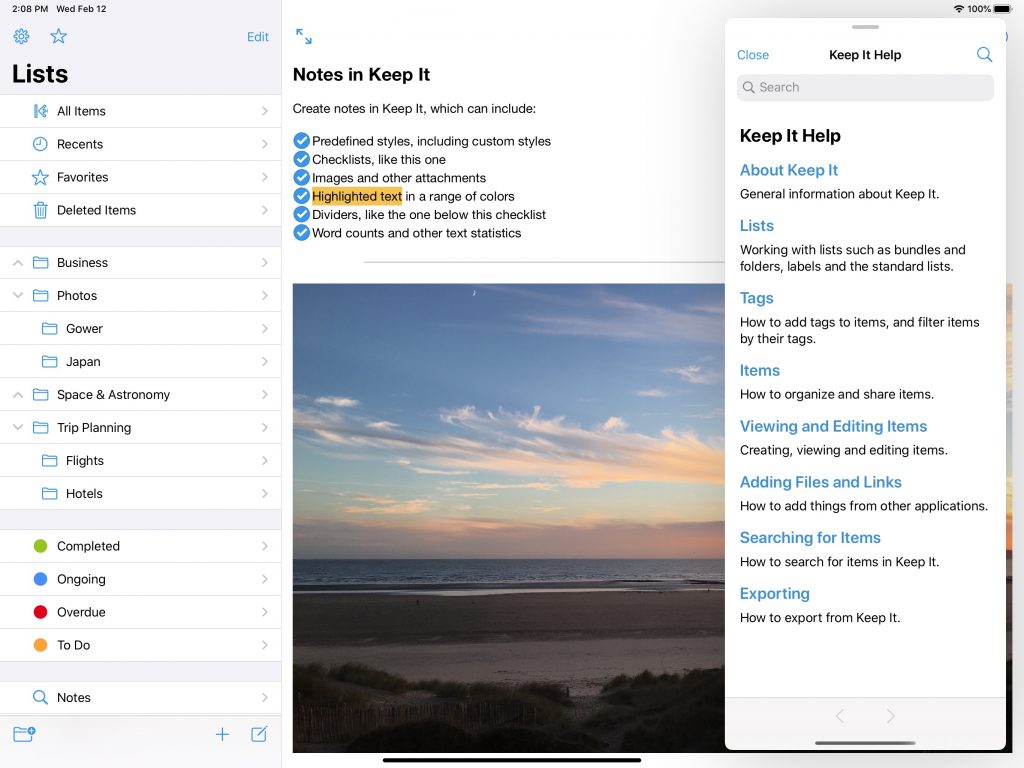Open the Lists help topic link
The height and width of the screenshot is (768, 1024).
[756, 226]
